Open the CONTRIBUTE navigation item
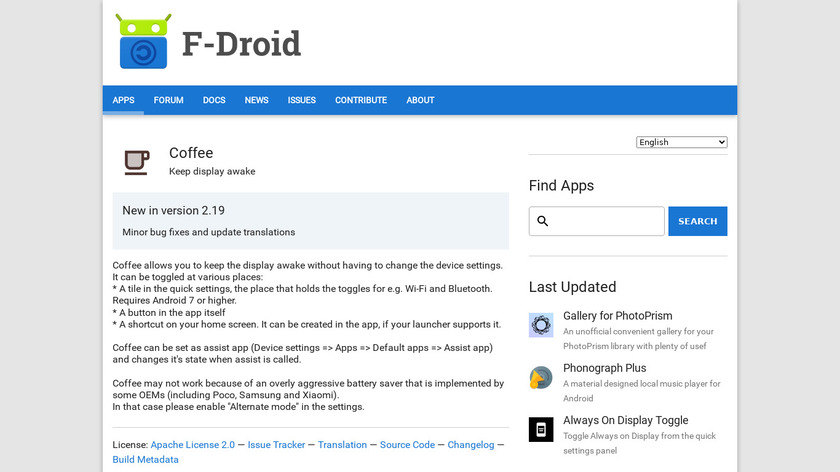Image resolution: width=840 pixels, height=472 pixels. tap(361, 100)
